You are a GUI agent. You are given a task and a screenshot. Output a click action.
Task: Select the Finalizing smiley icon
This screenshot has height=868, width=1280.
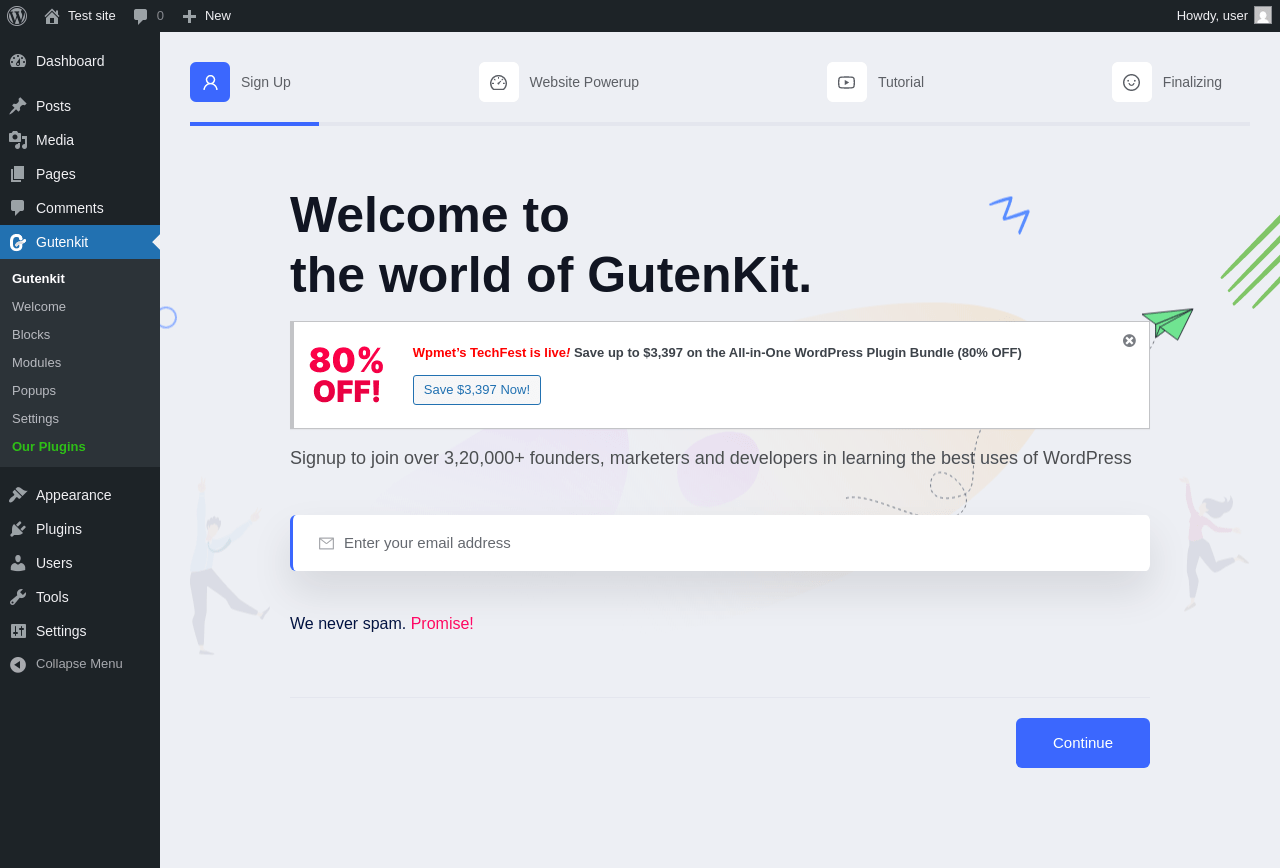(x=1132, y=82)
